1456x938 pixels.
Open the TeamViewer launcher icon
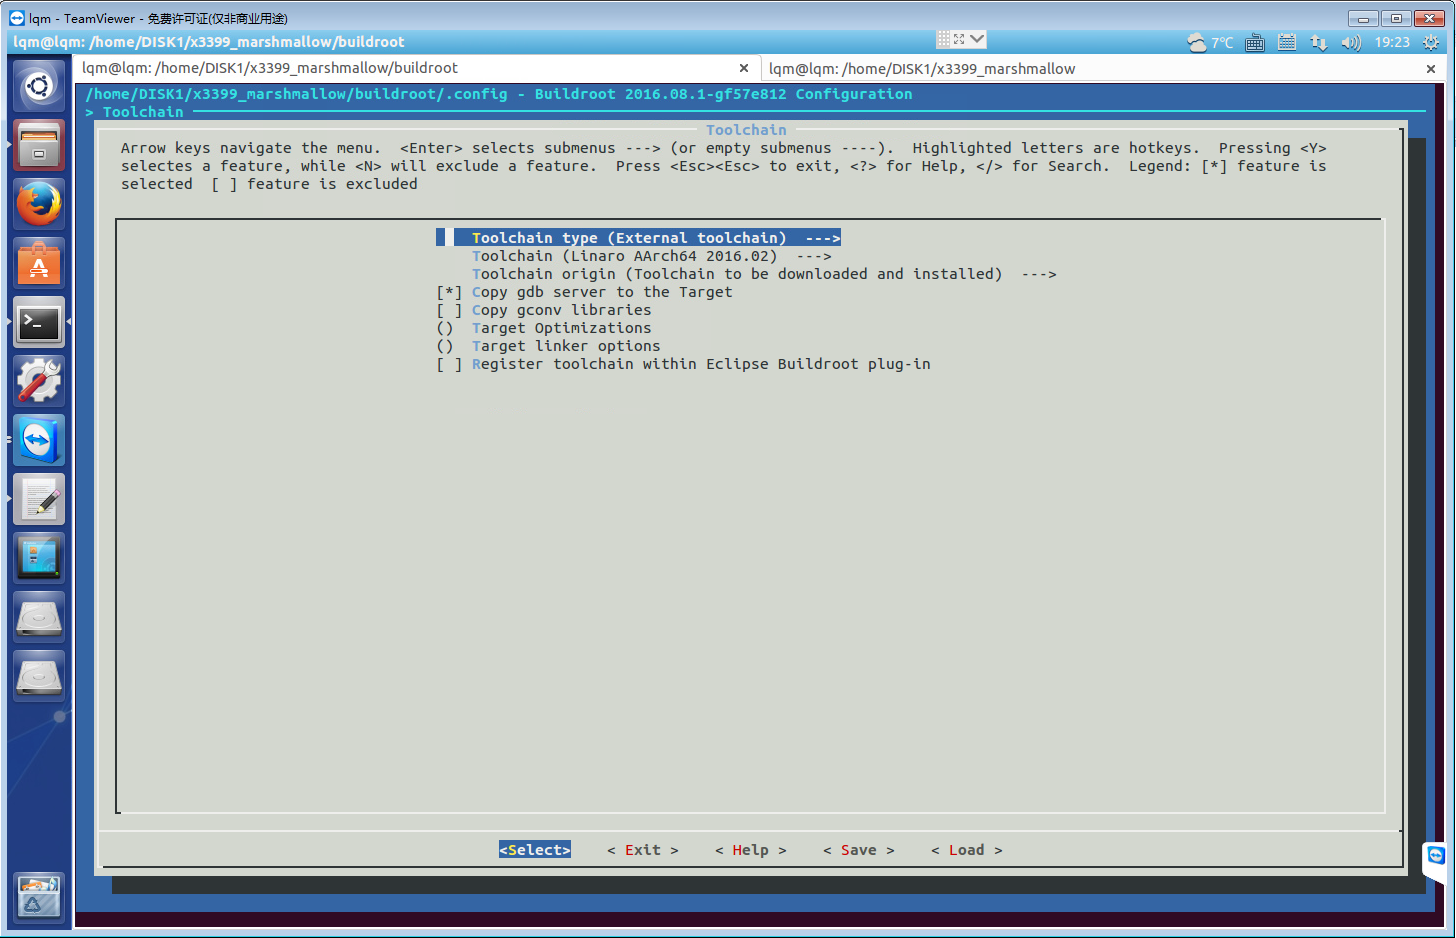(39, 440)
